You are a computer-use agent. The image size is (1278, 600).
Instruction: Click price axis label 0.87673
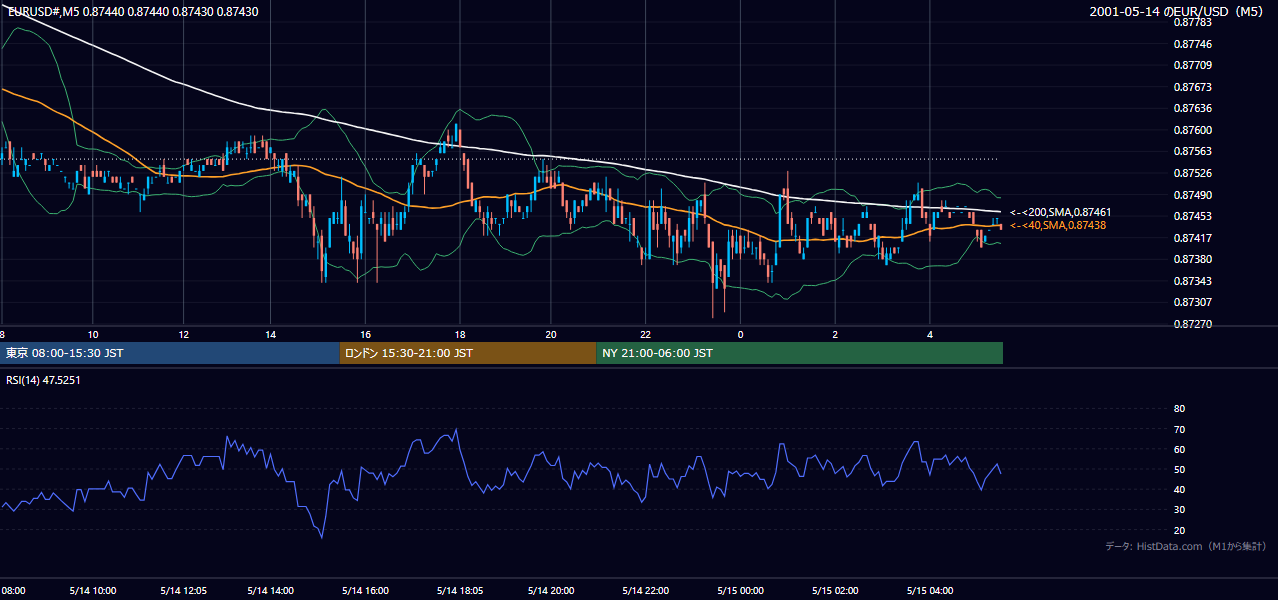(1192, 87)
